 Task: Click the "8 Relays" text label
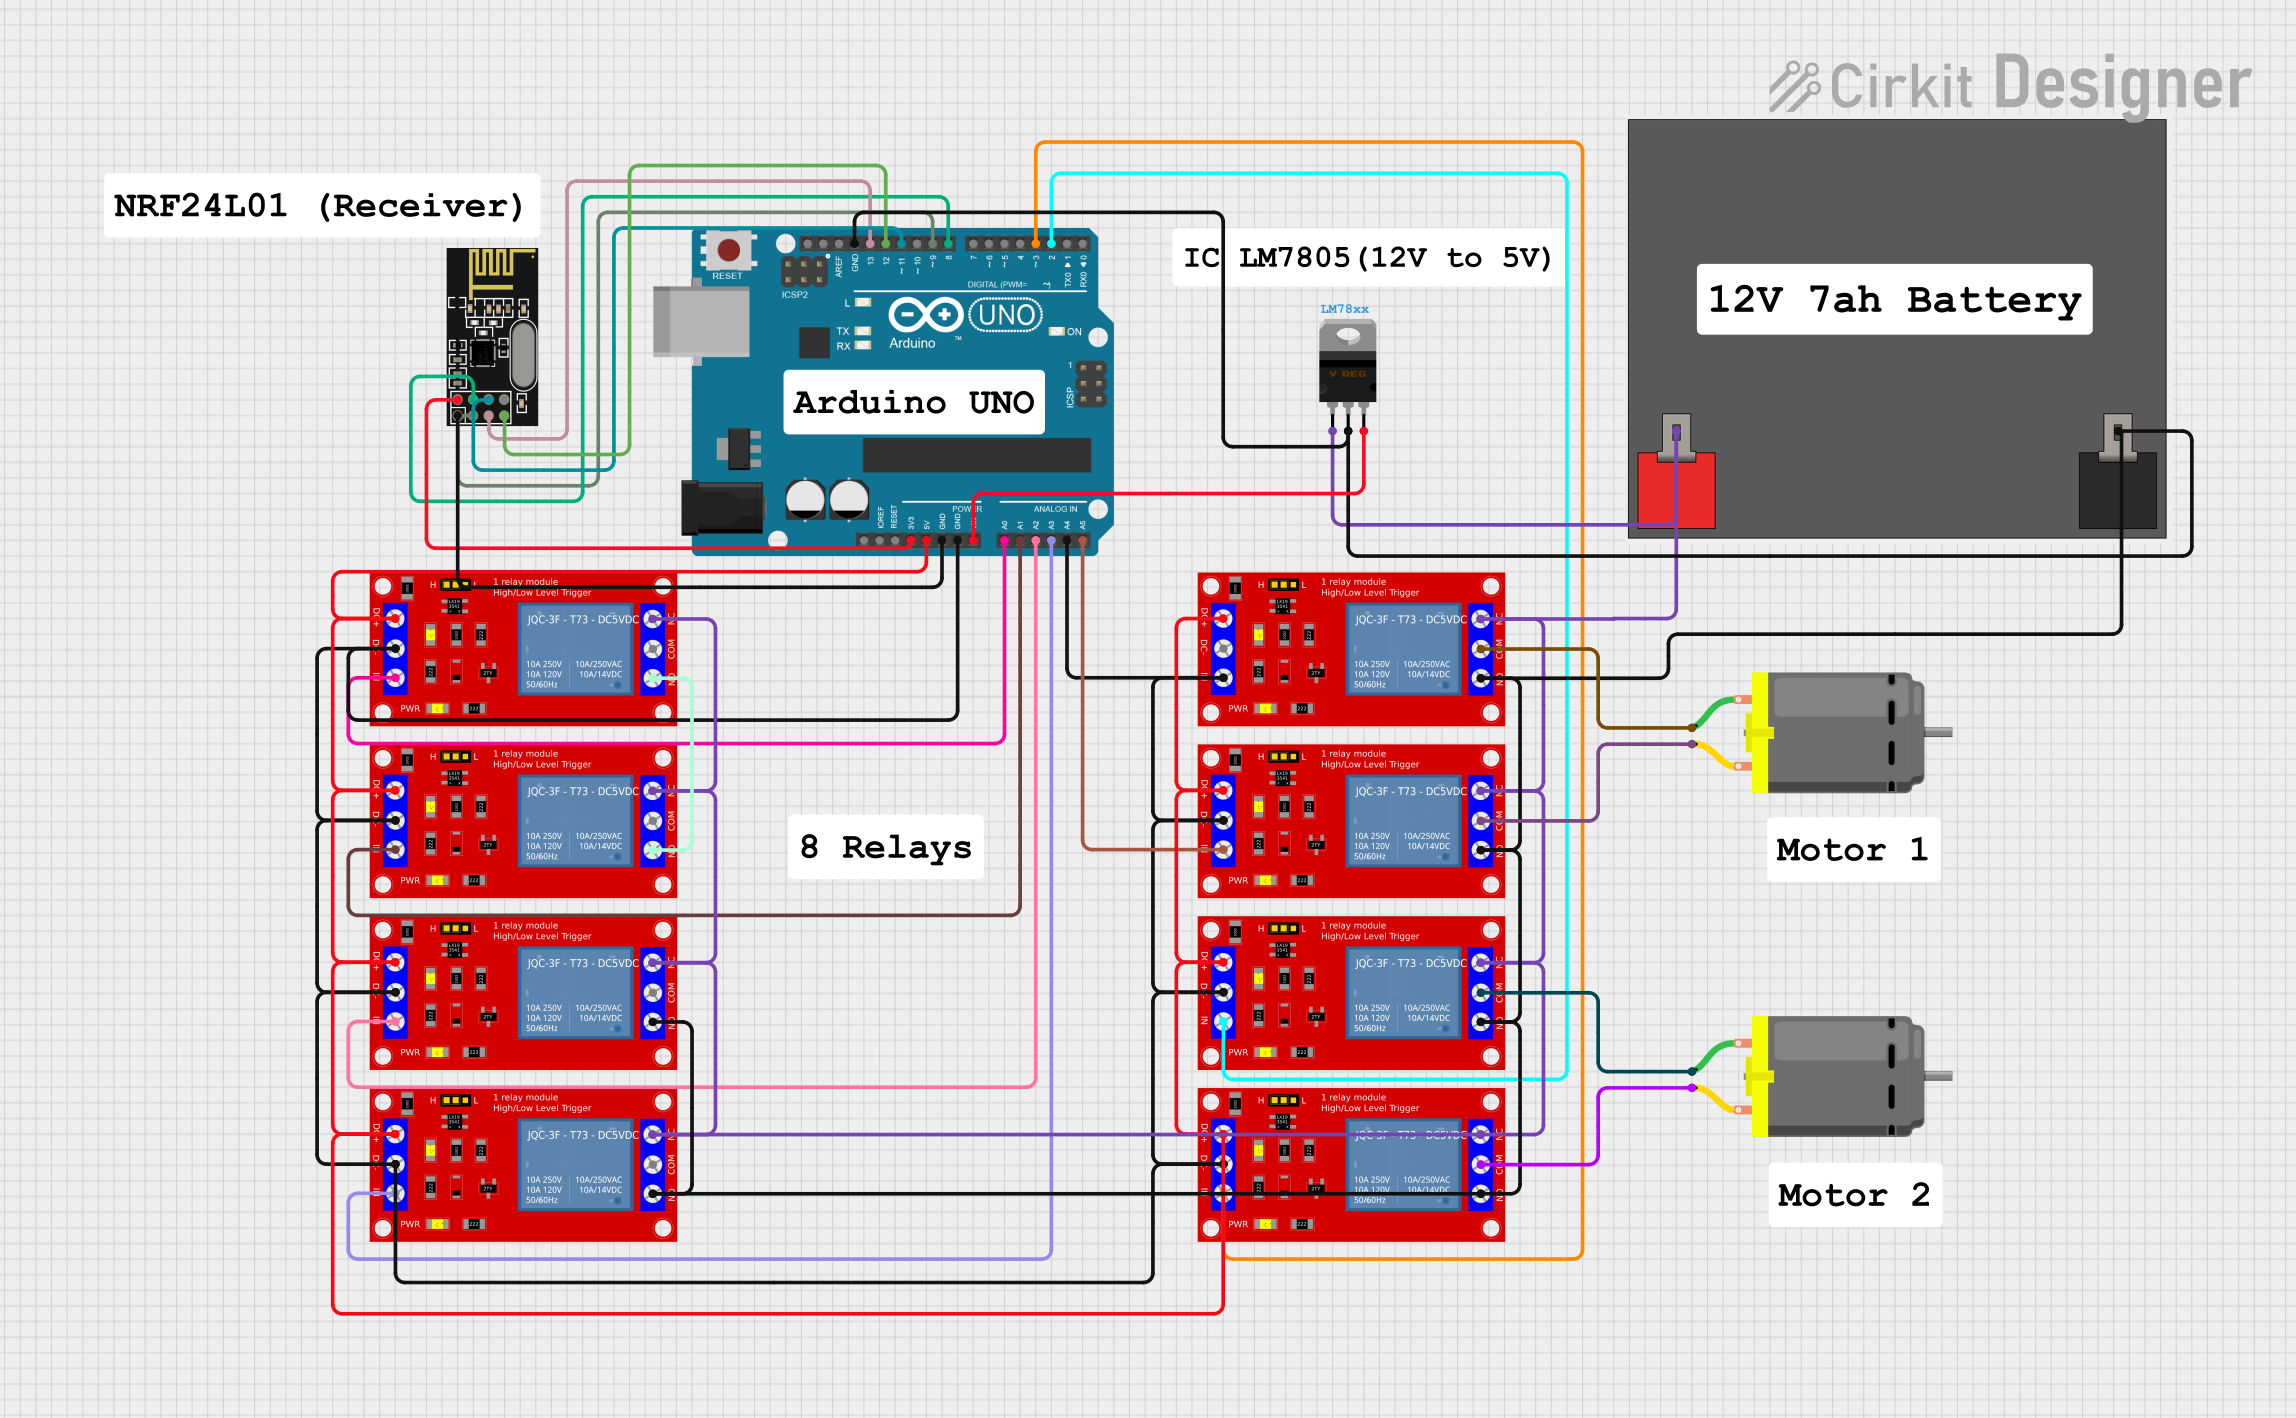[x=884, y=847]
